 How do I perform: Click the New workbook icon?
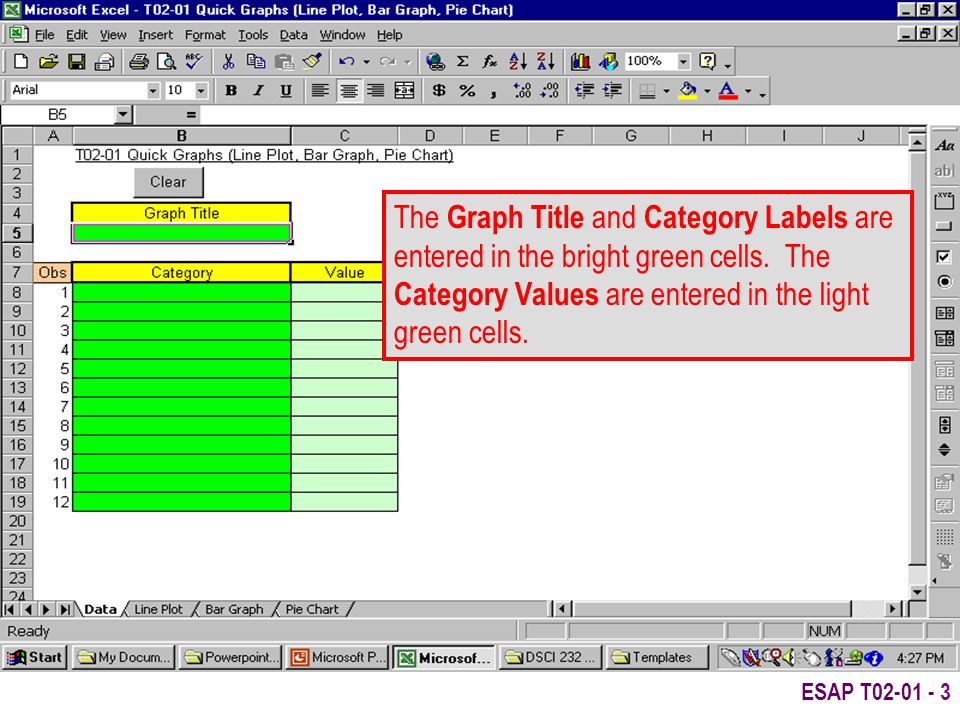(x=20, y=61)
